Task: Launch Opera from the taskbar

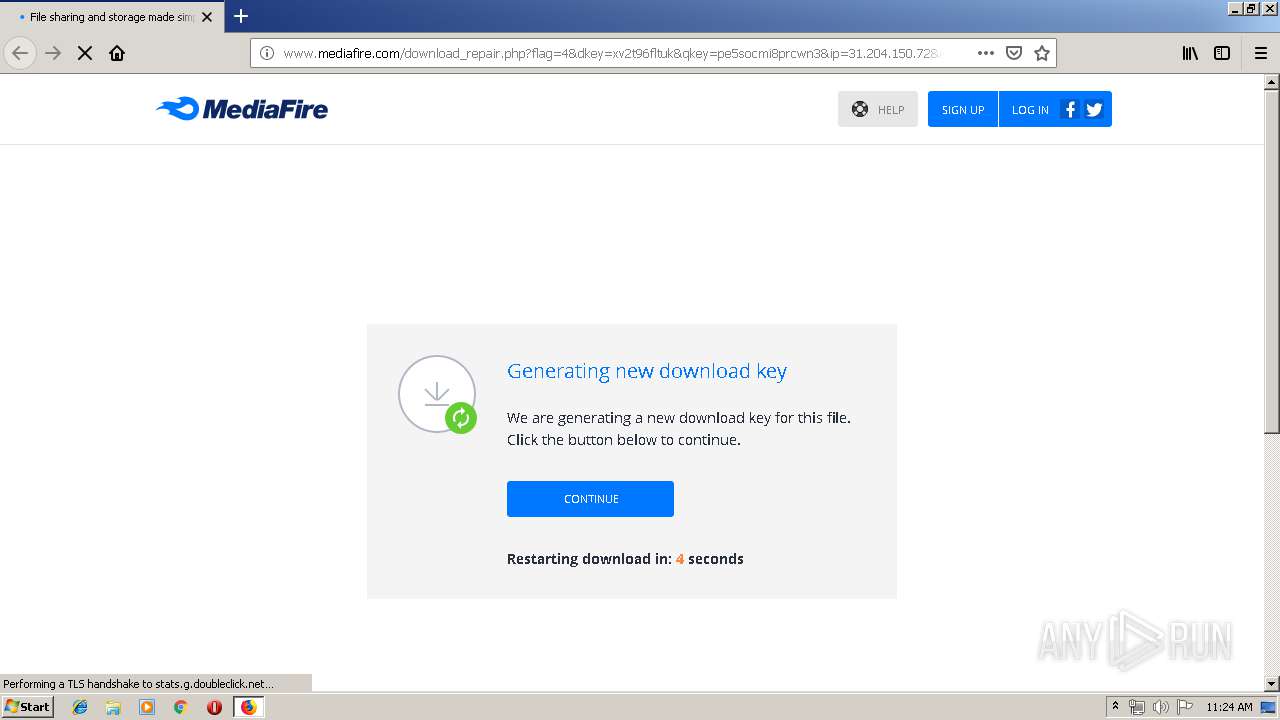Action: click(x=214, y=707)
